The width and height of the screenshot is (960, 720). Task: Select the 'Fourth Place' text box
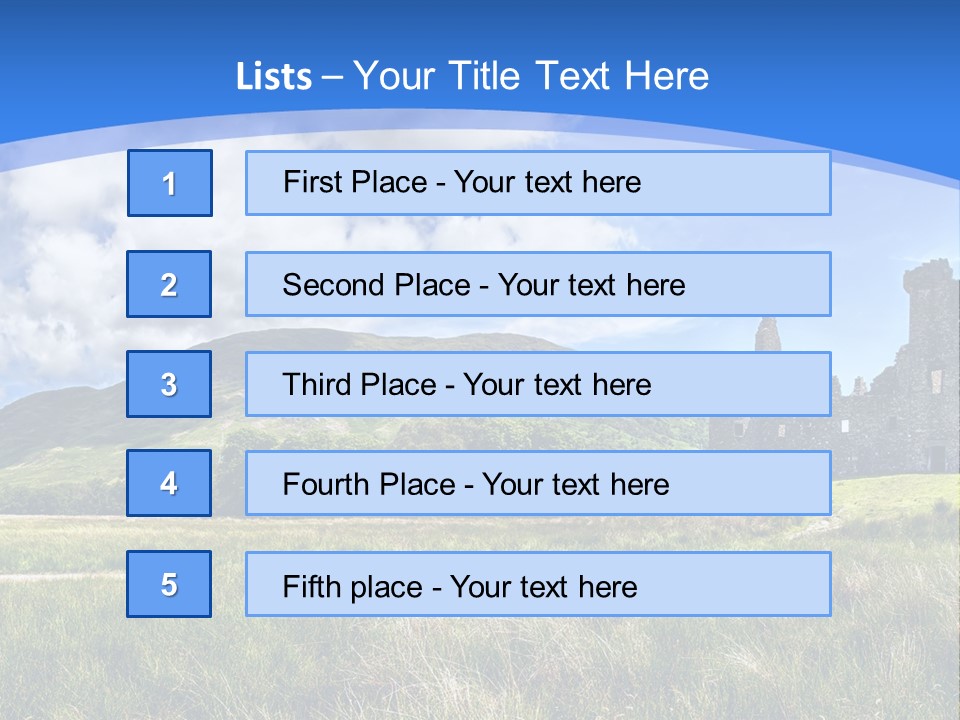538,483
